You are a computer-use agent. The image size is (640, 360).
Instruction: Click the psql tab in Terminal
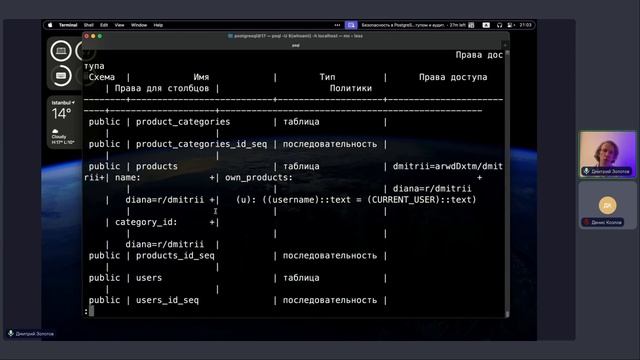(296, 45)
